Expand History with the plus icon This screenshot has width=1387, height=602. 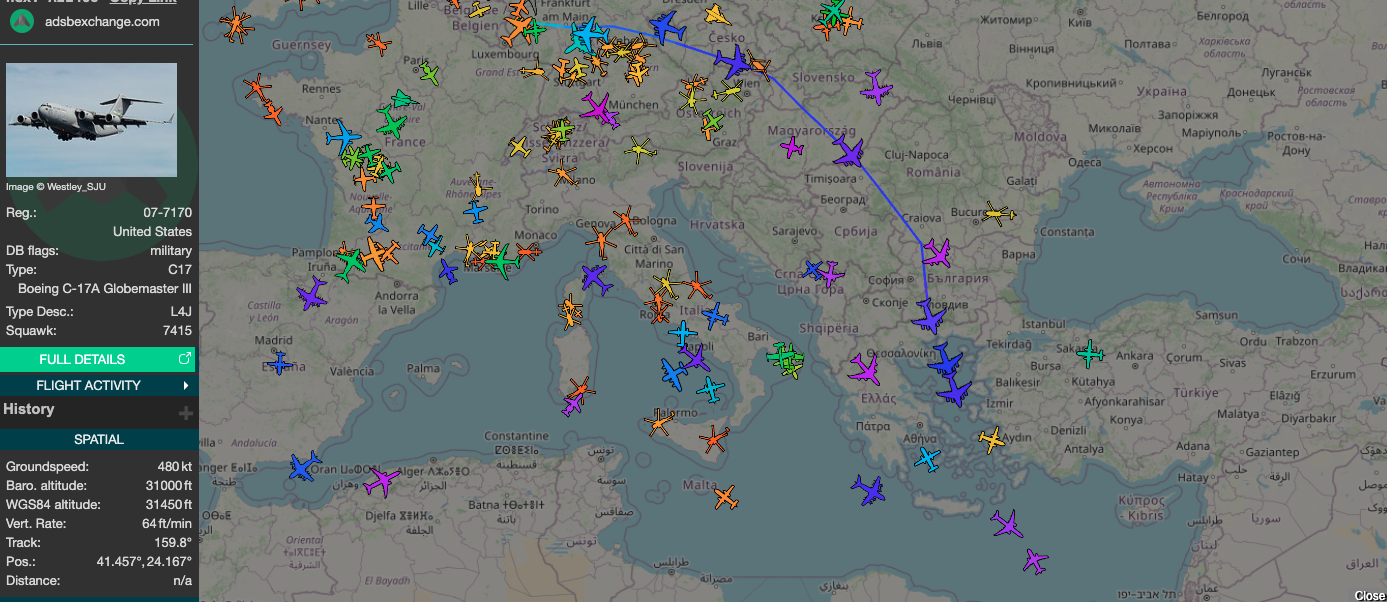[x=185, y=412]
